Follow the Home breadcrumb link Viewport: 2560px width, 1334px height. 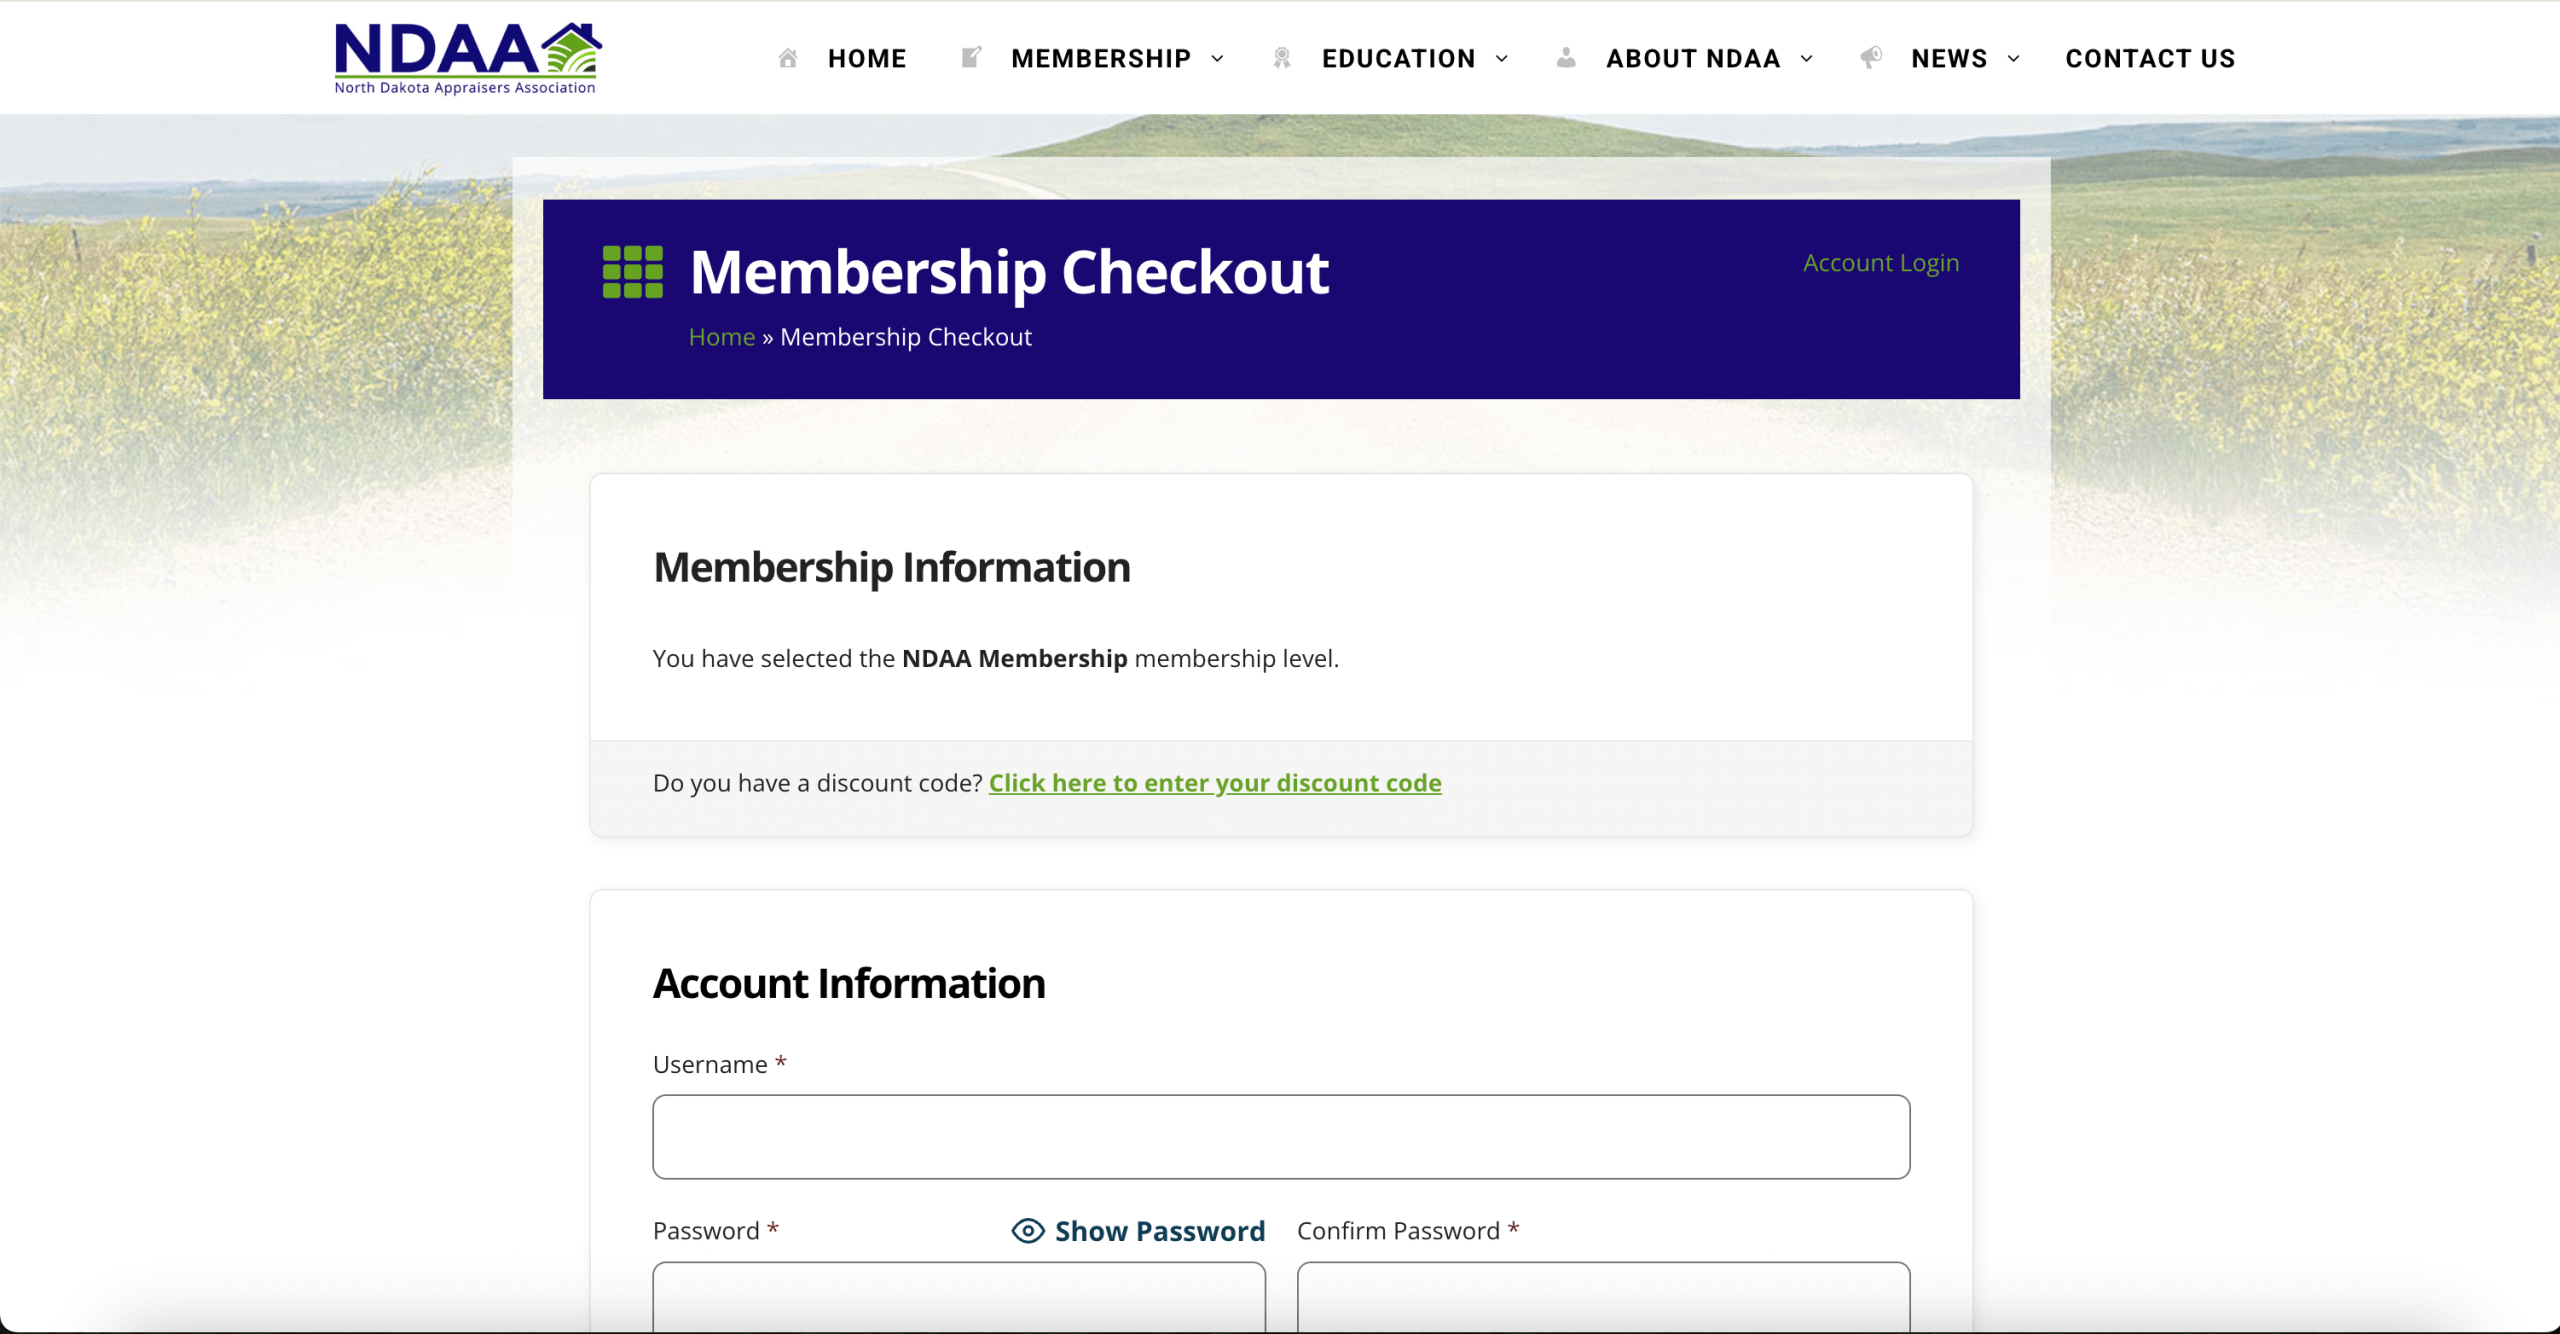pyautogui.click(x=721, y=337)
